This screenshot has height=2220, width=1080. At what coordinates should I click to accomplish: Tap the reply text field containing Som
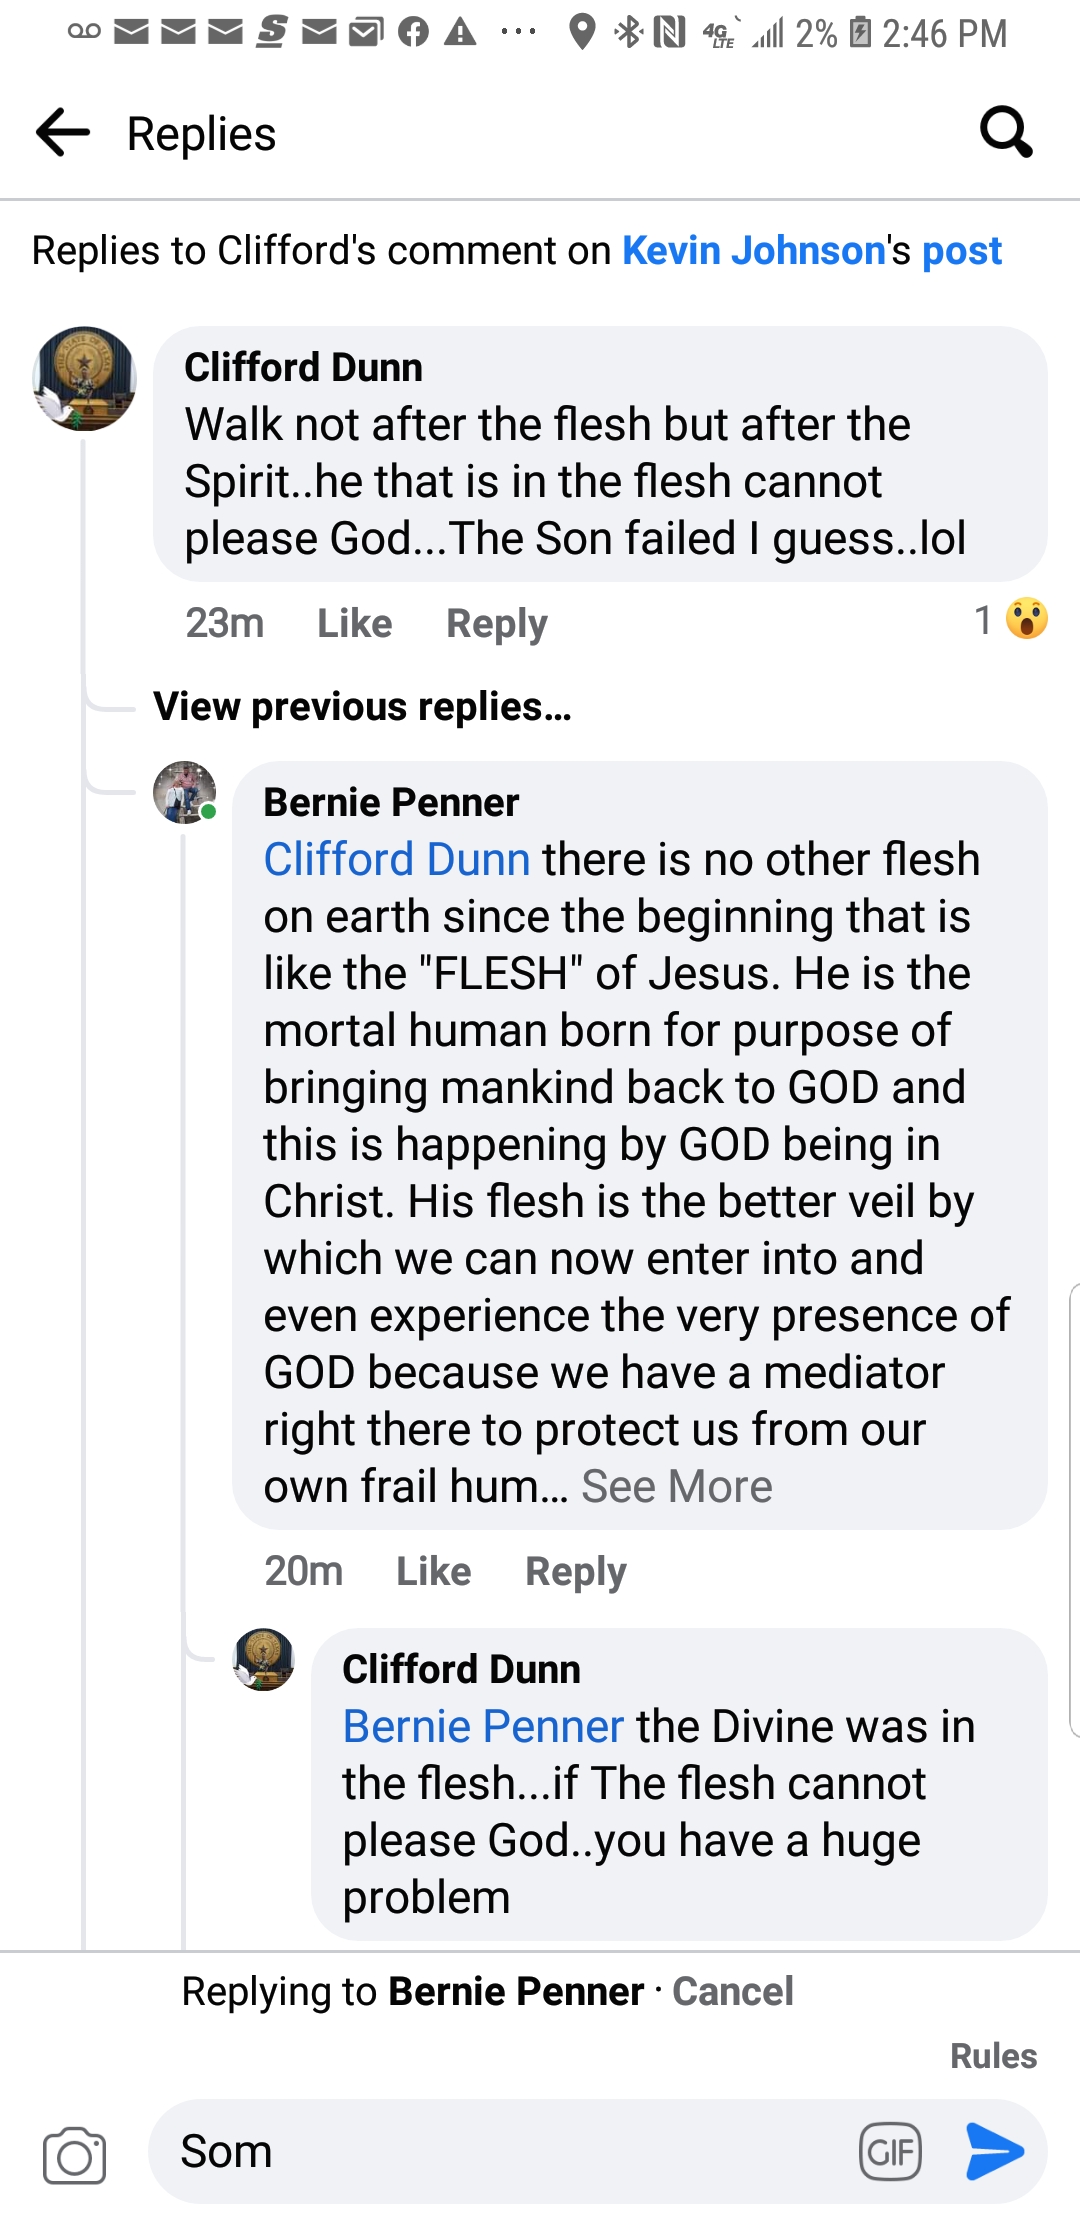pos(500,2151)
